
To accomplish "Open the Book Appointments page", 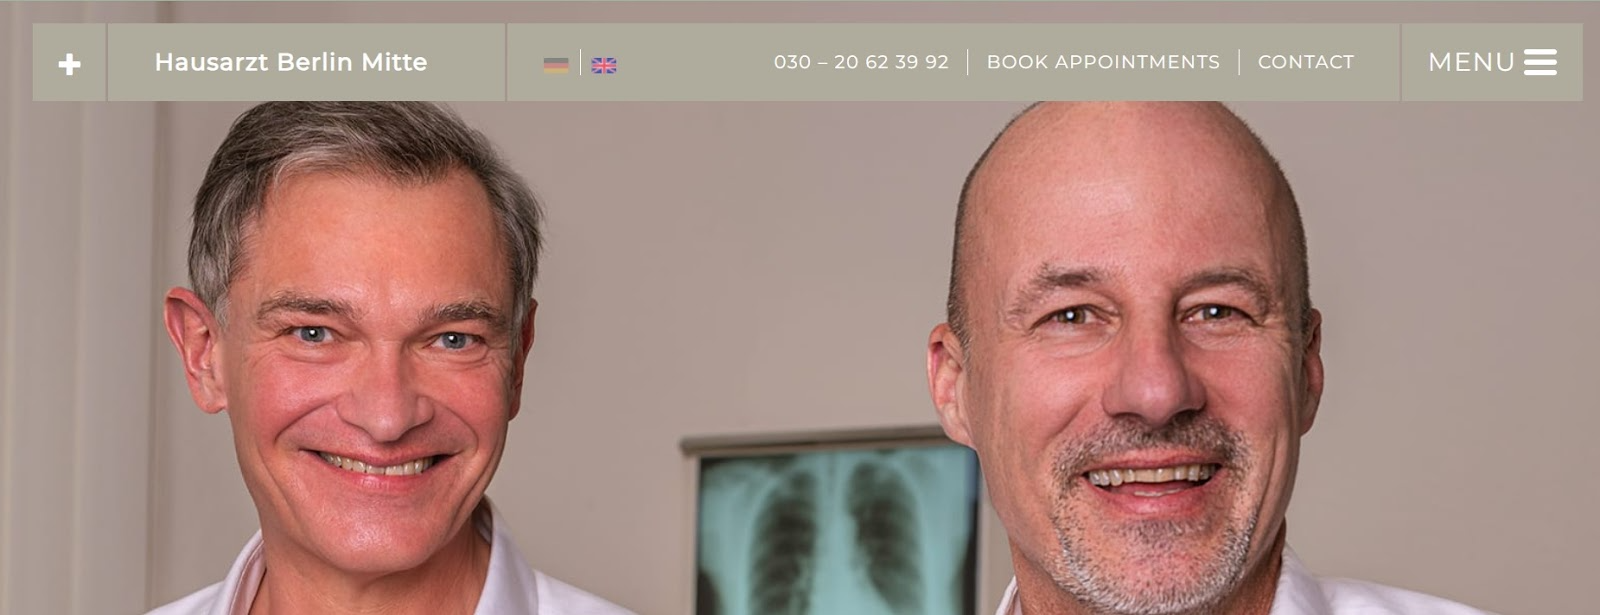I will point(1103,62).
